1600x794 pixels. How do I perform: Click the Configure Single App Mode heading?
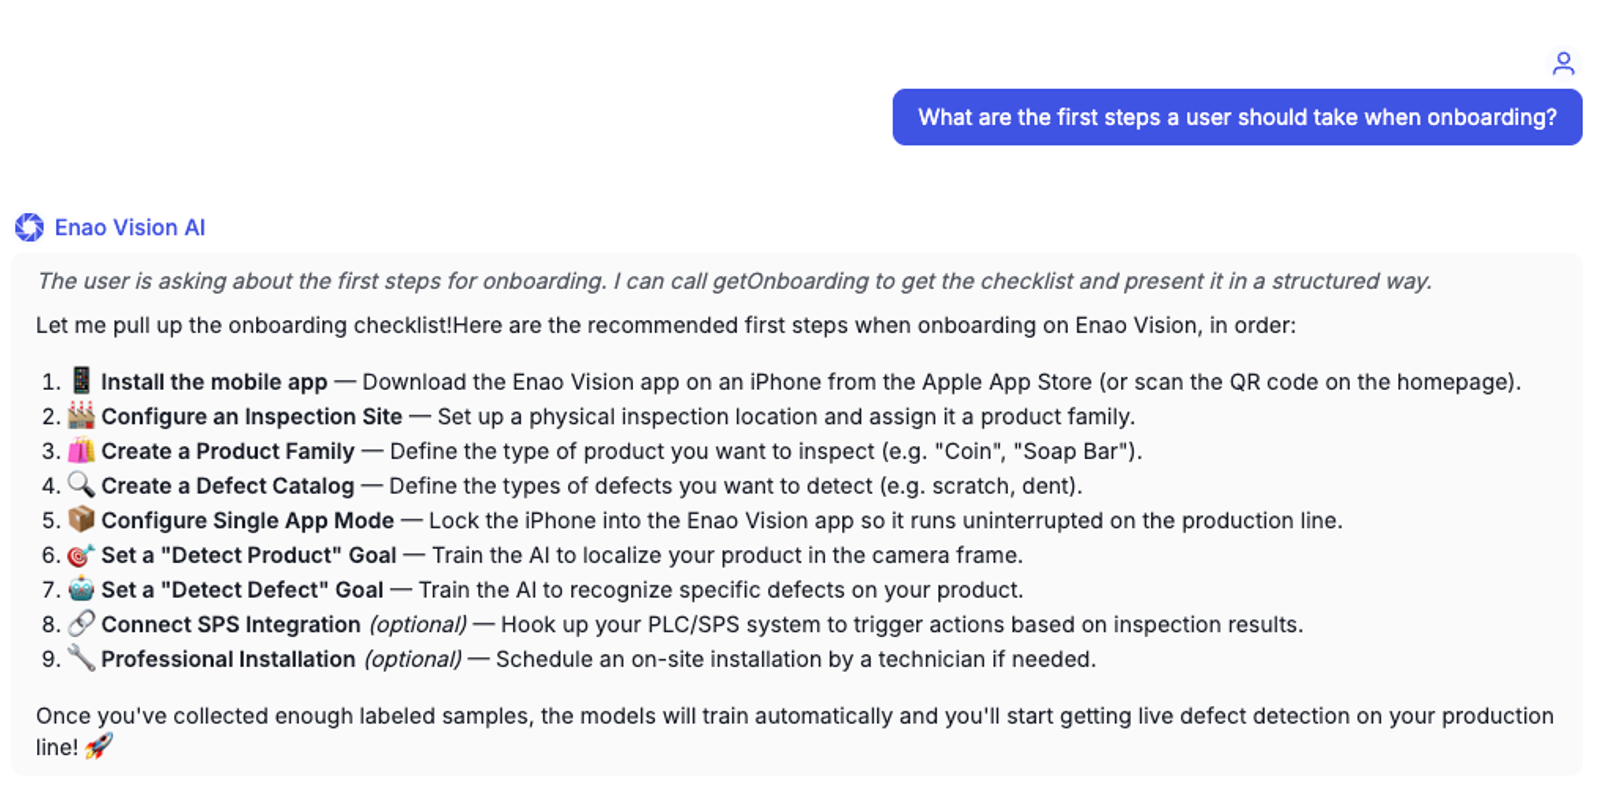point(248,520)
